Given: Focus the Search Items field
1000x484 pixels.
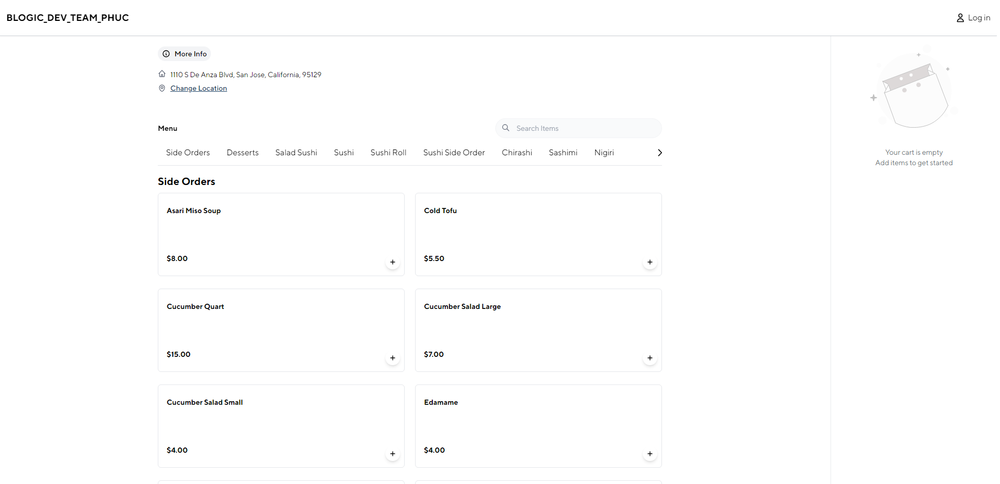Looking at the screenshot, I should point(578,128).
